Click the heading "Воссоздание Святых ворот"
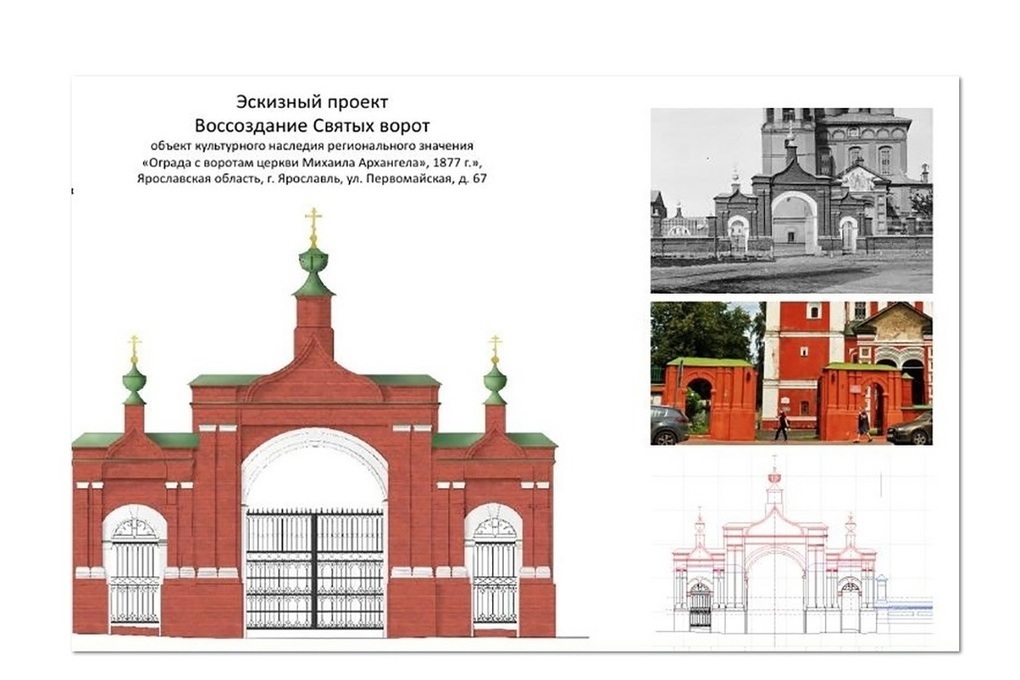The width and height of the screenshot is (1020, 680). (x=312, y=125)
